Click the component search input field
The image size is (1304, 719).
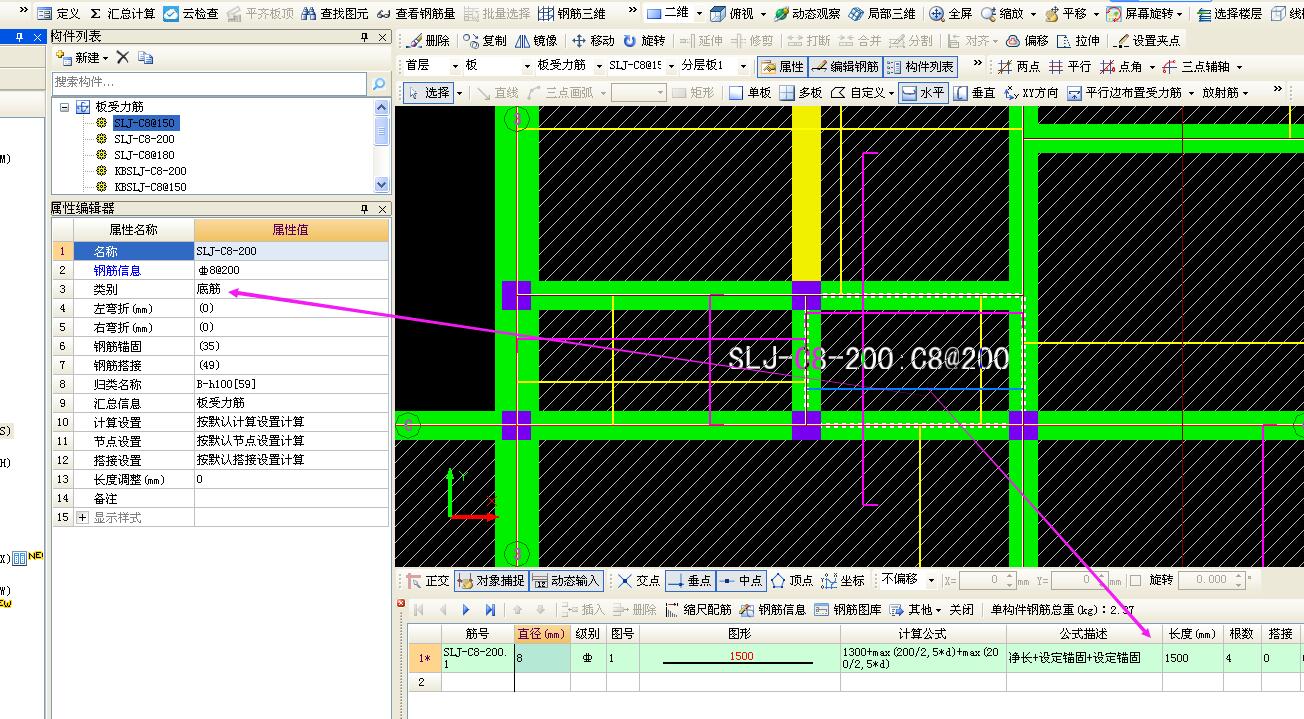click(210, 82)
